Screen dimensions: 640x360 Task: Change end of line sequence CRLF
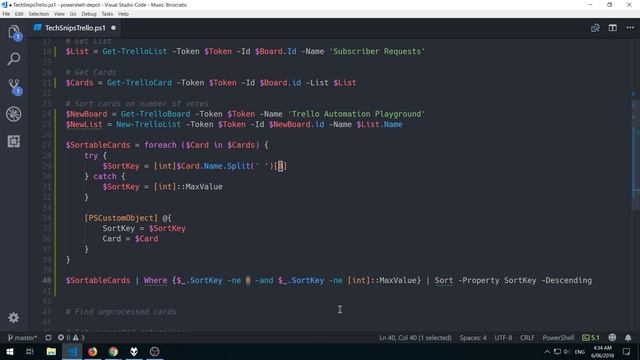pyautogui.click(x=527, y=338)
